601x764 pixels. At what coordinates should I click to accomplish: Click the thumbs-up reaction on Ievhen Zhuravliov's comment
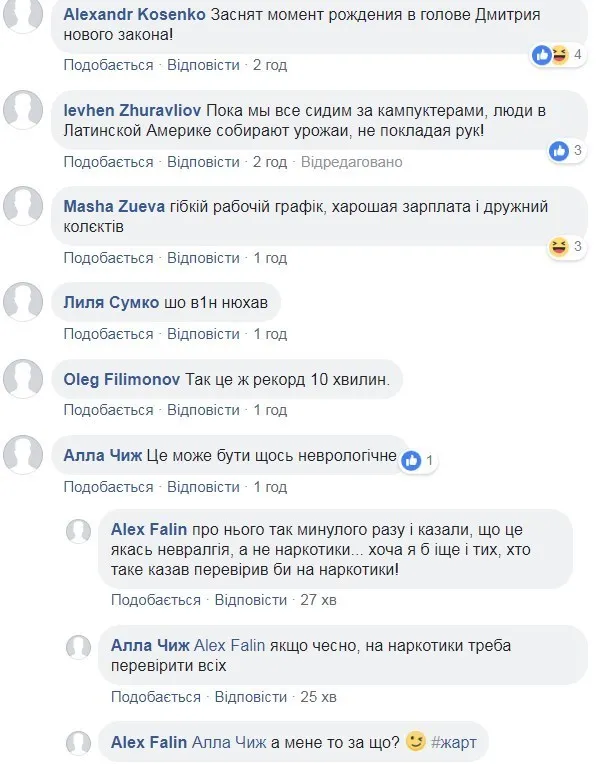[x=559, y=151]
